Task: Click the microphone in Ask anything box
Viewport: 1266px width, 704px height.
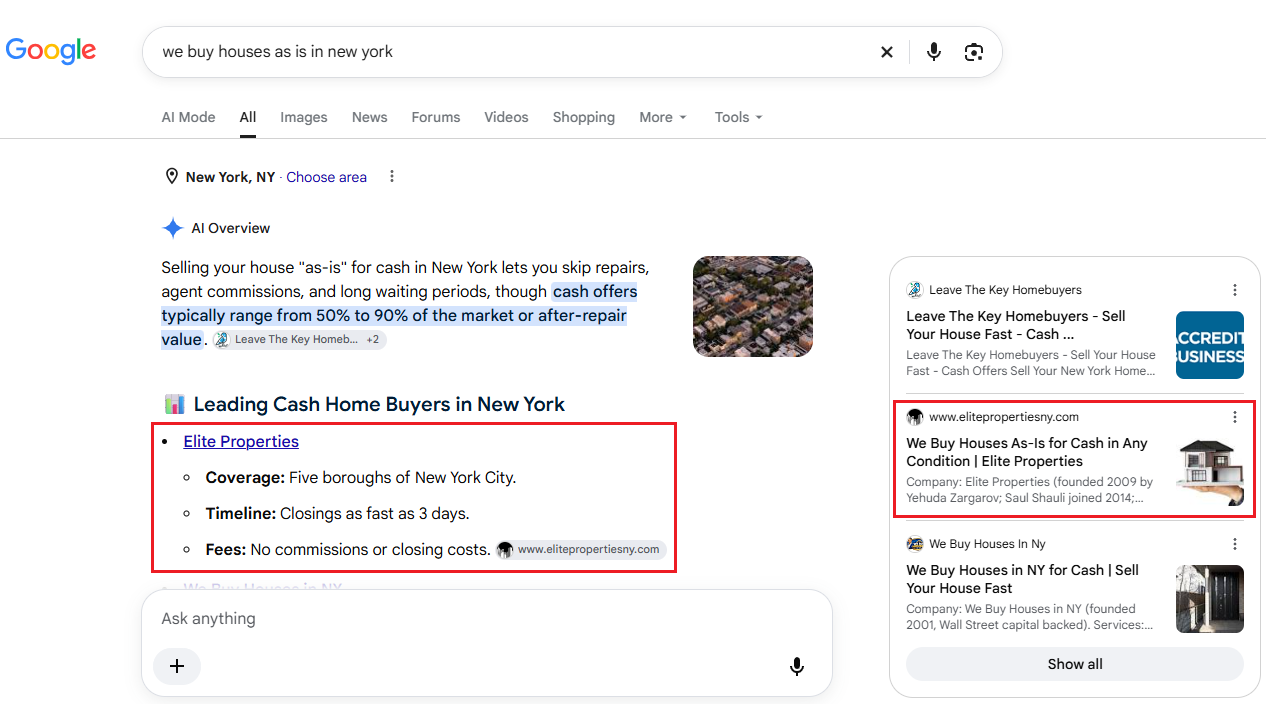Action: click(797, 666)
